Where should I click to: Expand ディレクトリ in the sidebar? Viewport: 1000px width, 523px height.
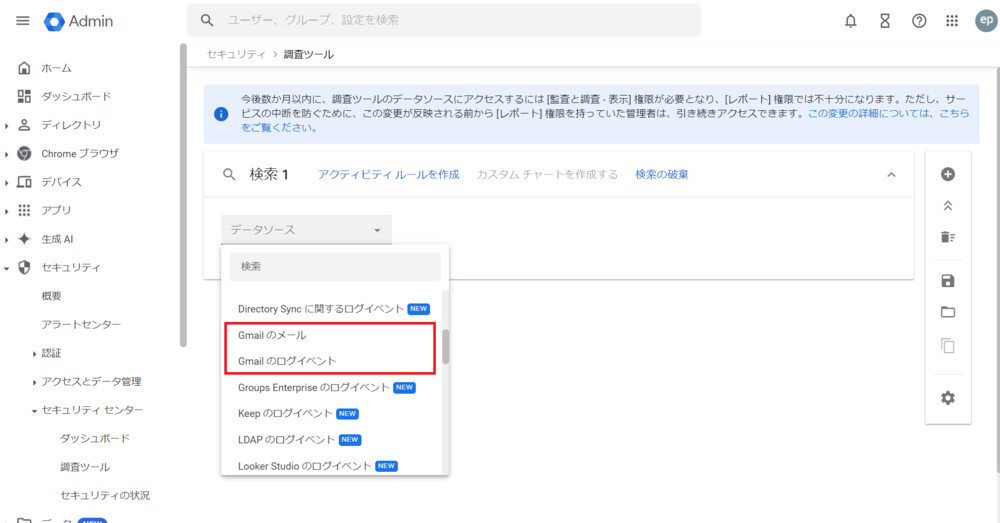click(6, 126)
